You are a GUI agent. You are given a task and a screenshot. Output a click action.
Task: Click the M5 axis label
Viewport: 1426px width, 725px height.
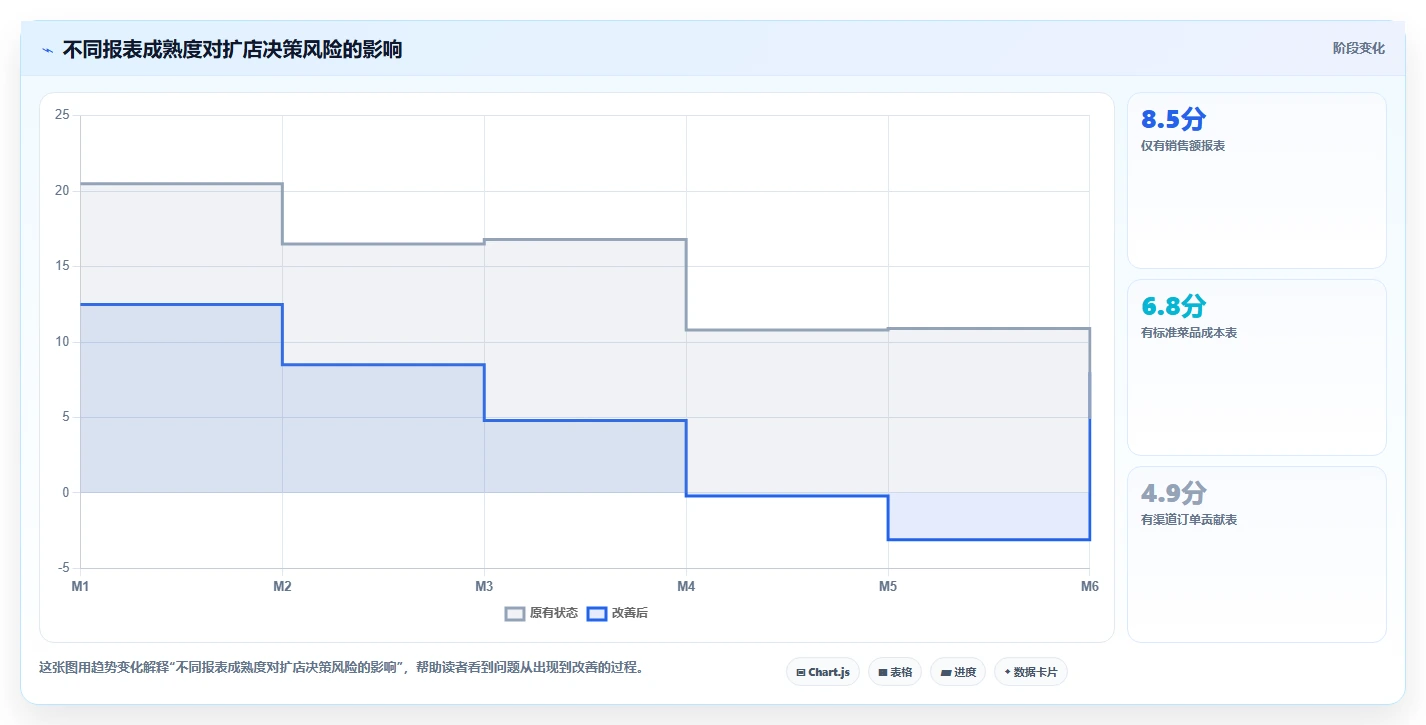point(888,587)
